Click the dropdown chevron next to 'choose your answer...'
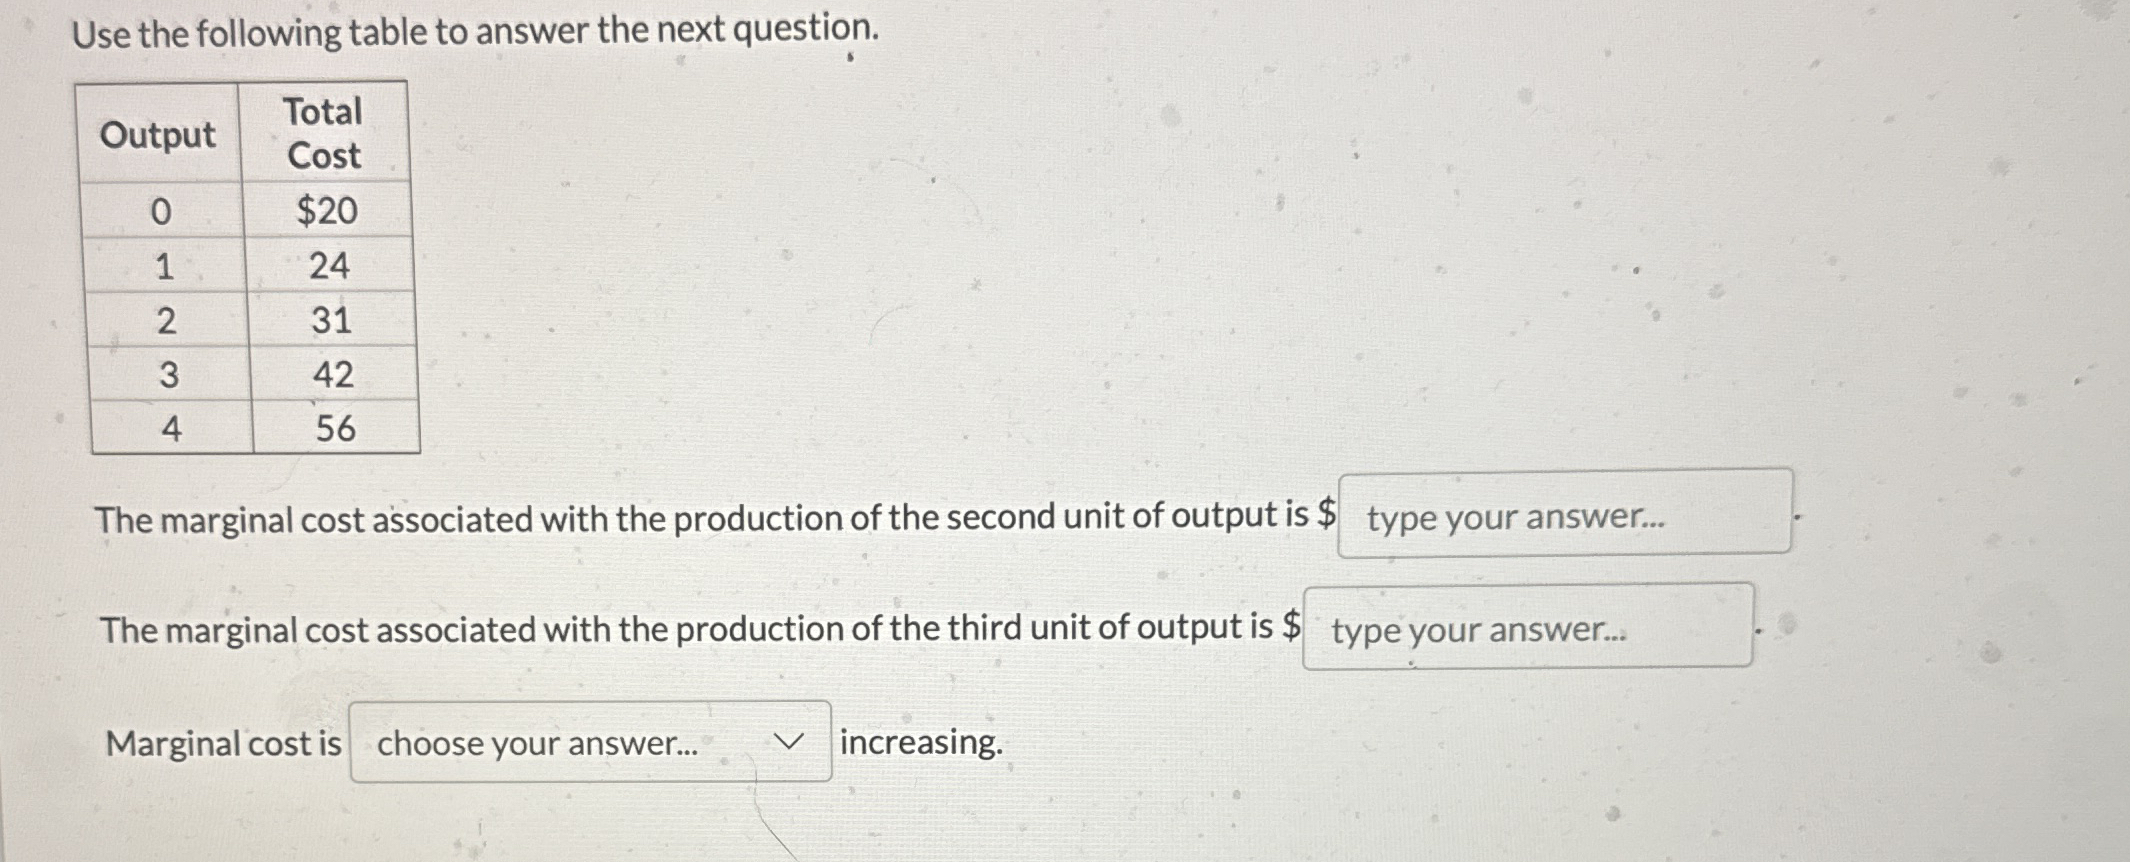The image size is (2130, 862). (789, 742)
